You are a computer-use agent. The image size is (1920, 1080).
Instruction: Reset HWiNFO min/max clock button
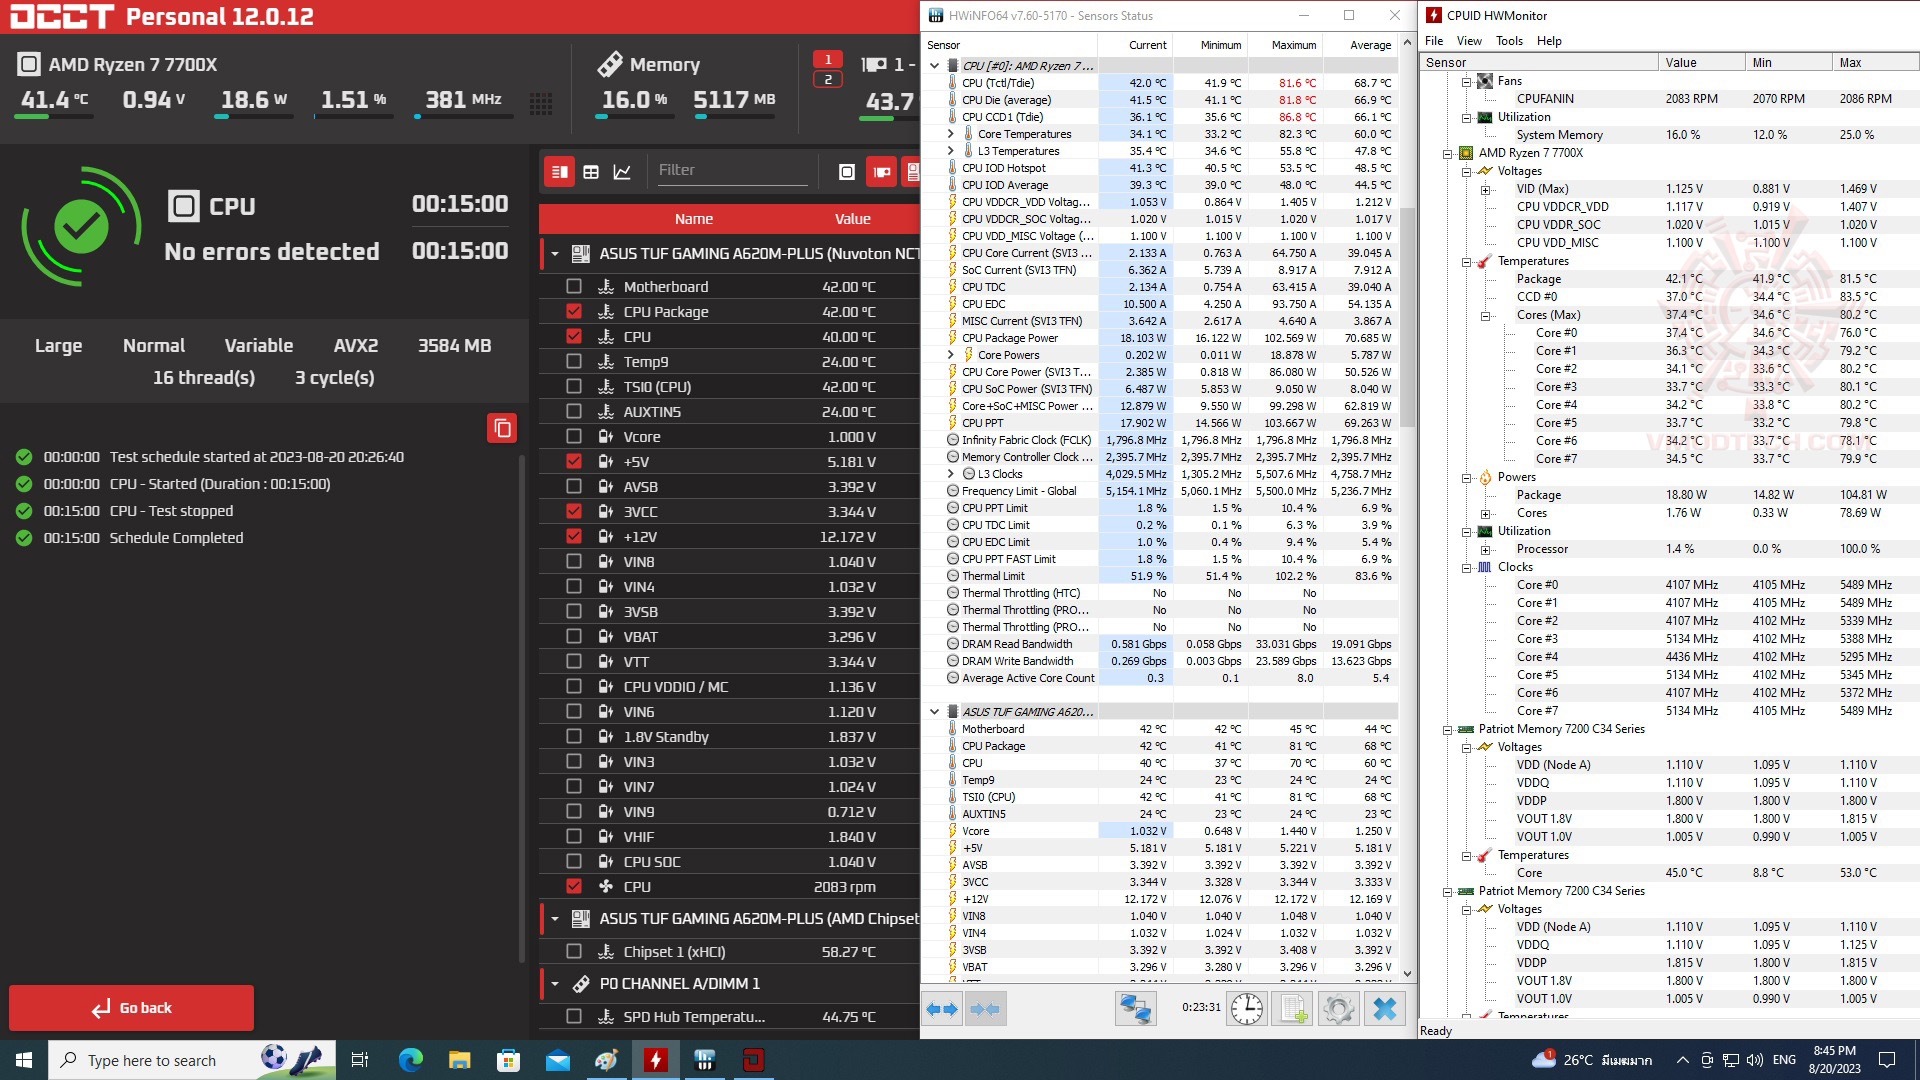tap(1246, 1009)
